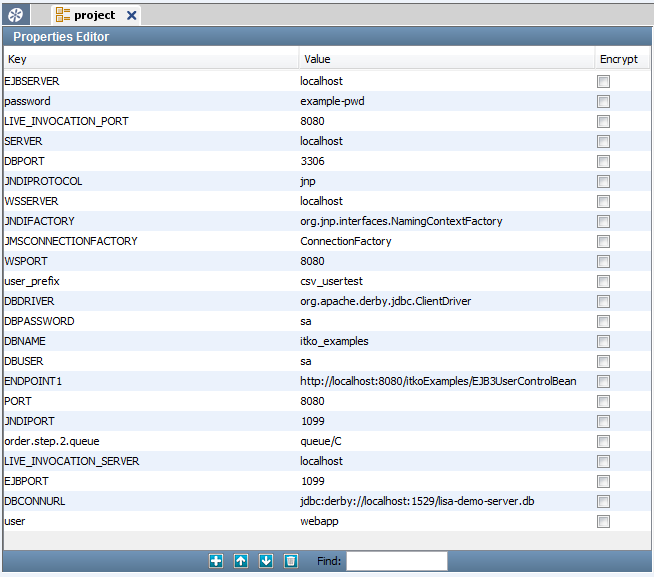Image resolution: width=654 pixels, height=577 pixels.
Task: Select the DBDRIVER key cell
Action: coord(151,301)
